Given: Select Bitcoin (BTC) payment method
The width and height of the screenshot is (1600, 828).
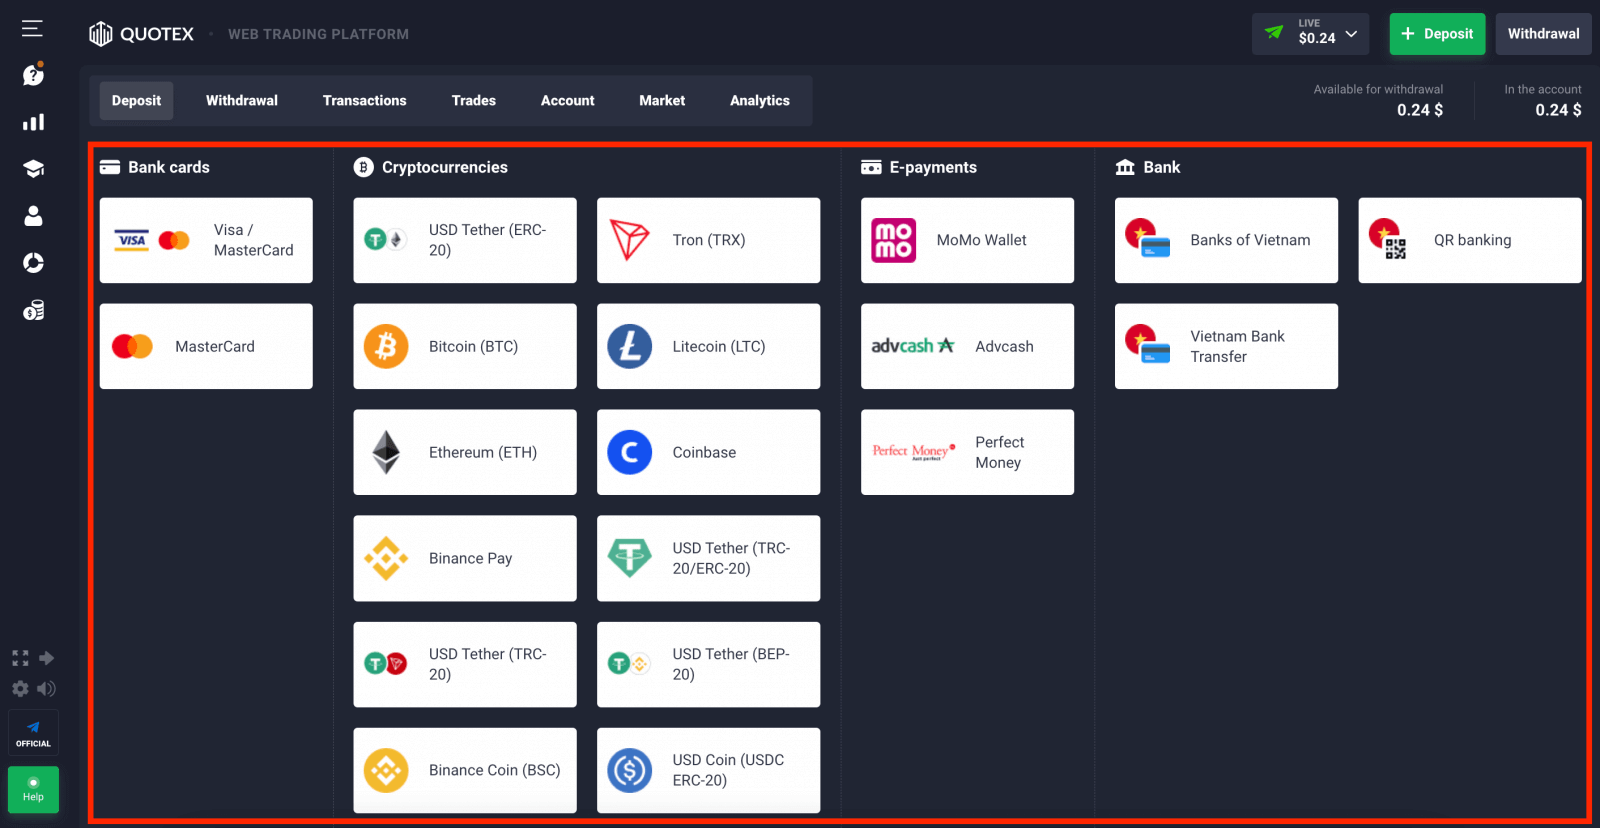Looking at the screenshot, I should coord(464,346).
